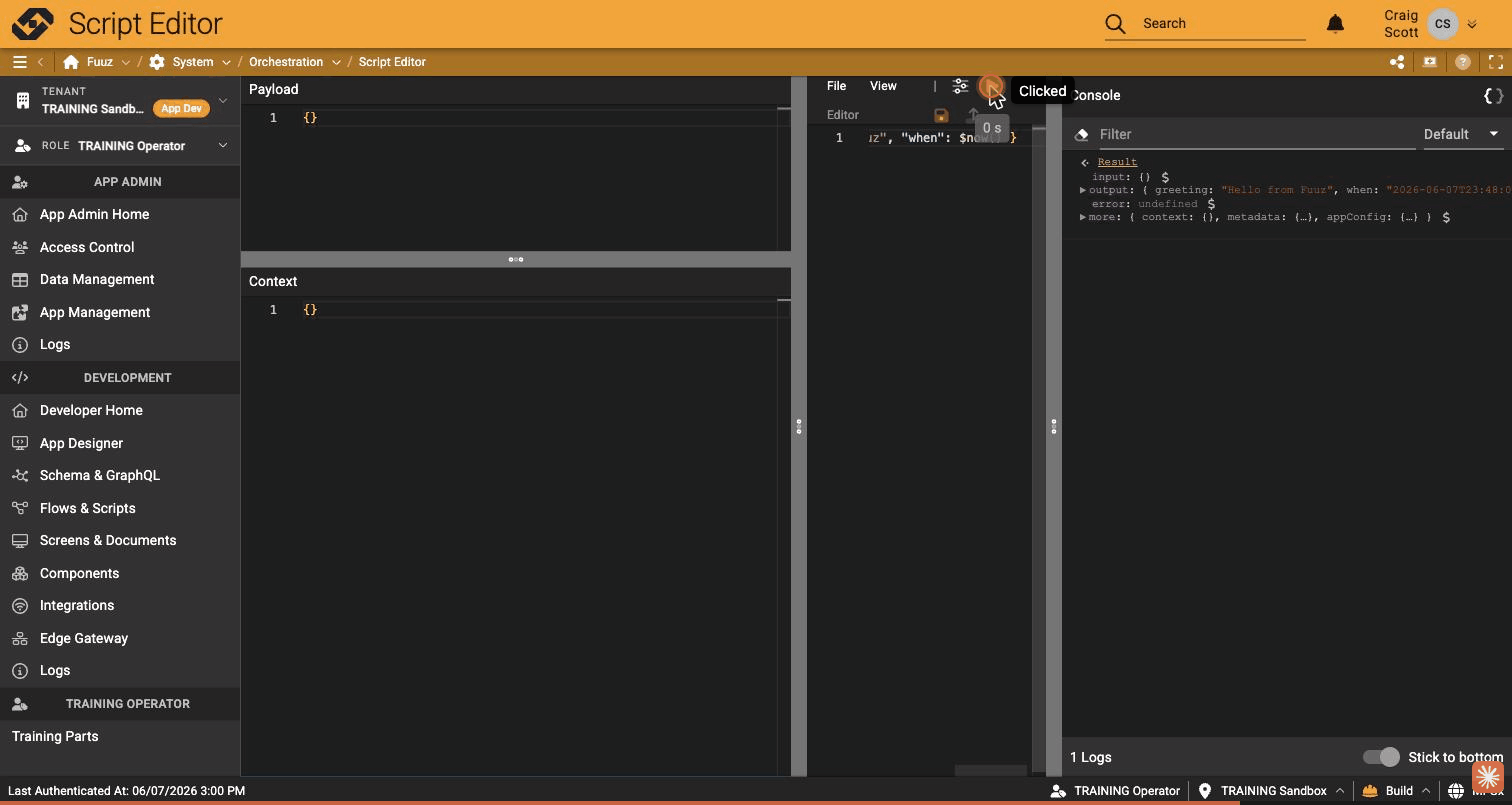Open the File menu
Image resolution: width=1512 pixels, height=805 pixels.
[836, 86]
